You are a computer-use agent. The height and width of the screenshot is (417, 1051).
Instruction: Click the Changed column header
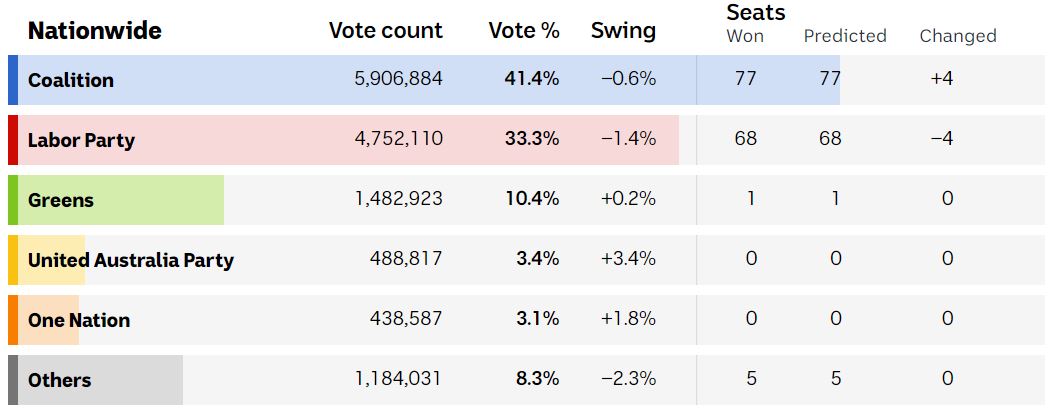(x=958, y=36)
